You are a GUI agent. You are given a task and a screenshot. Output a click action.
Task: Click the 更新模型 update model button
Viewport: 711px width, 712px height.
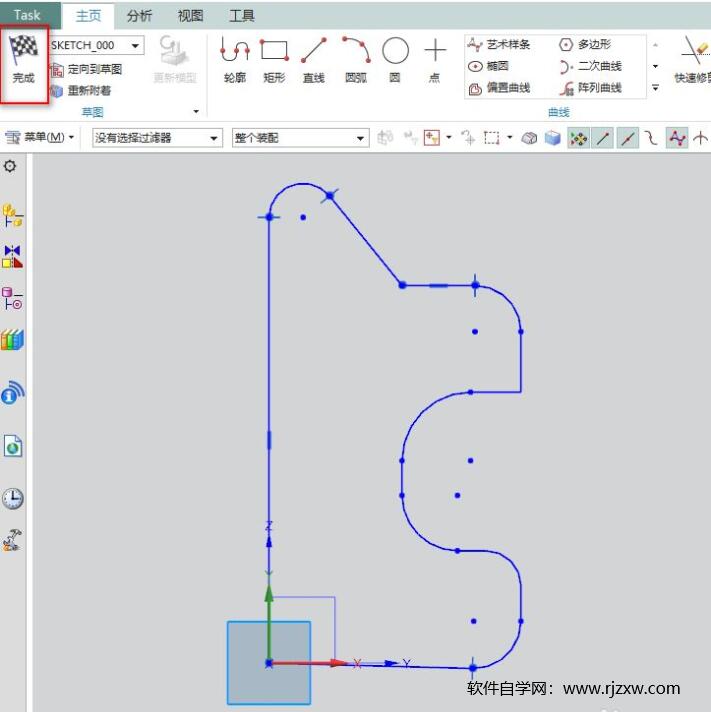click(175, 59)
